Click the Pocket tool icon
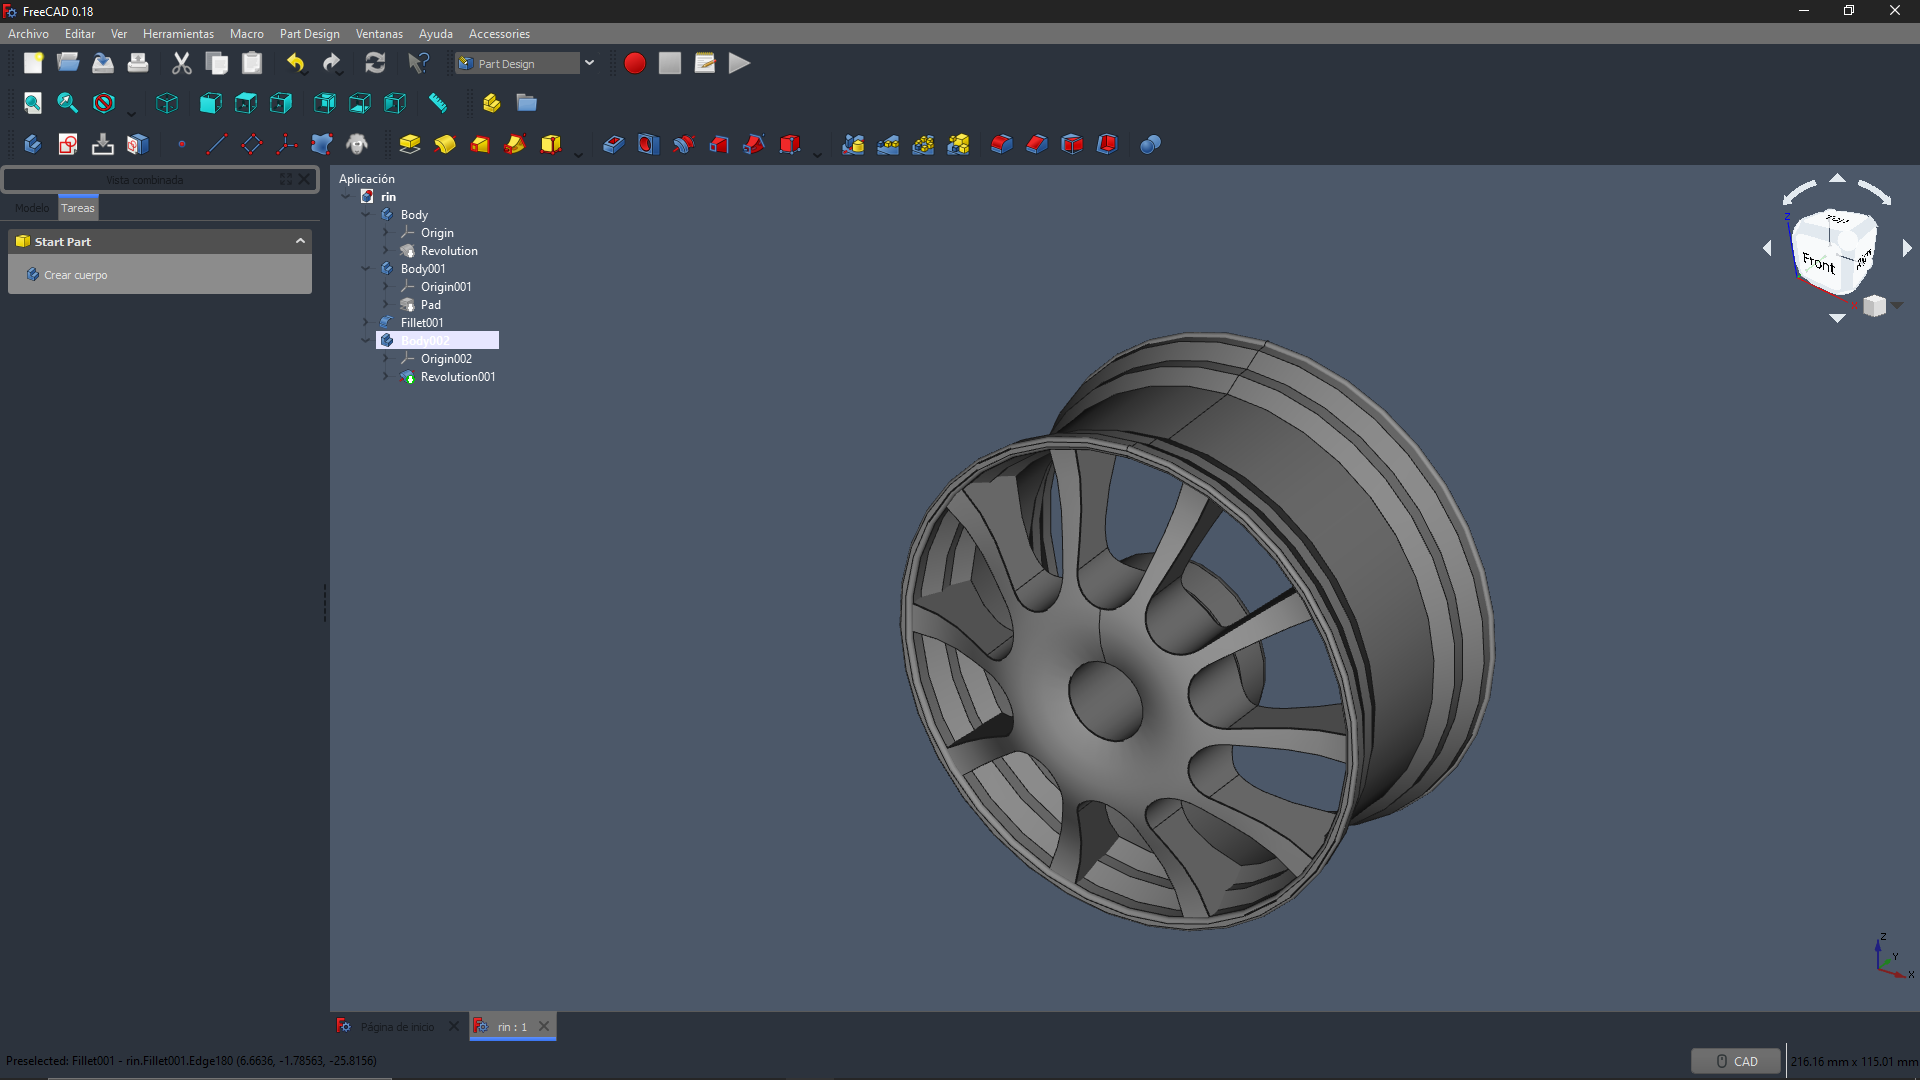The width and height of the screenshot is (1920, 1080). (613, 144)
